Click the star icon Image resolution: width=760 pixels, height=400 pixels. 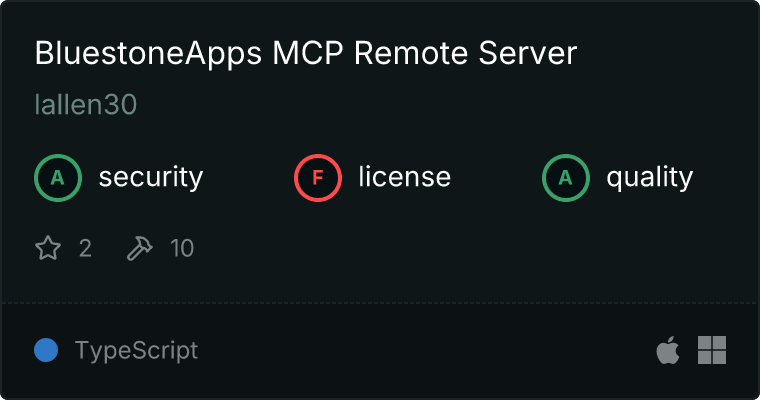tap(48, 248)
